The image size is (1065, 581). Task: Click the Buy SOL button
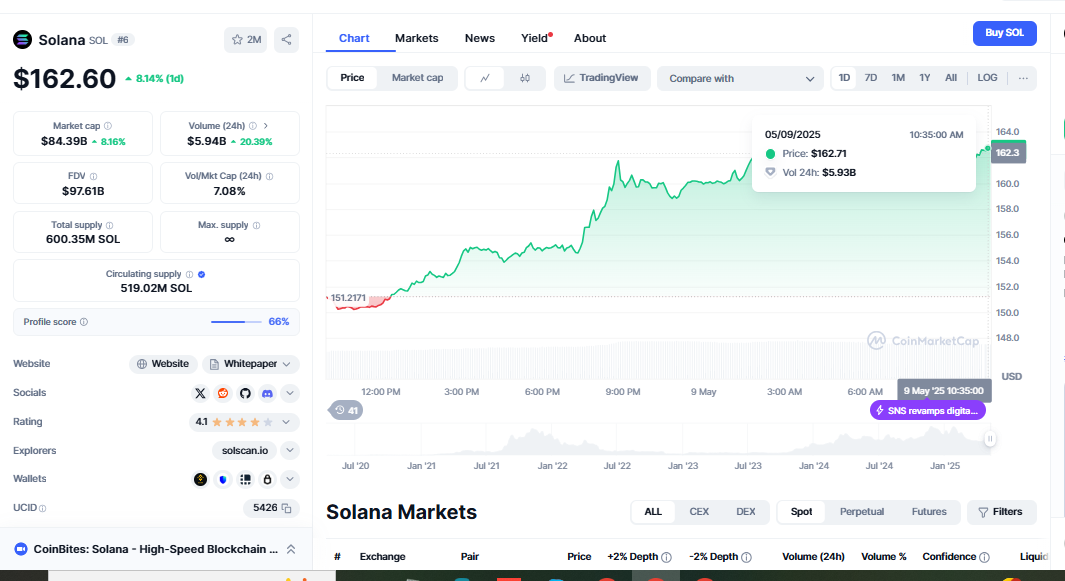(x=1005, y=33)
